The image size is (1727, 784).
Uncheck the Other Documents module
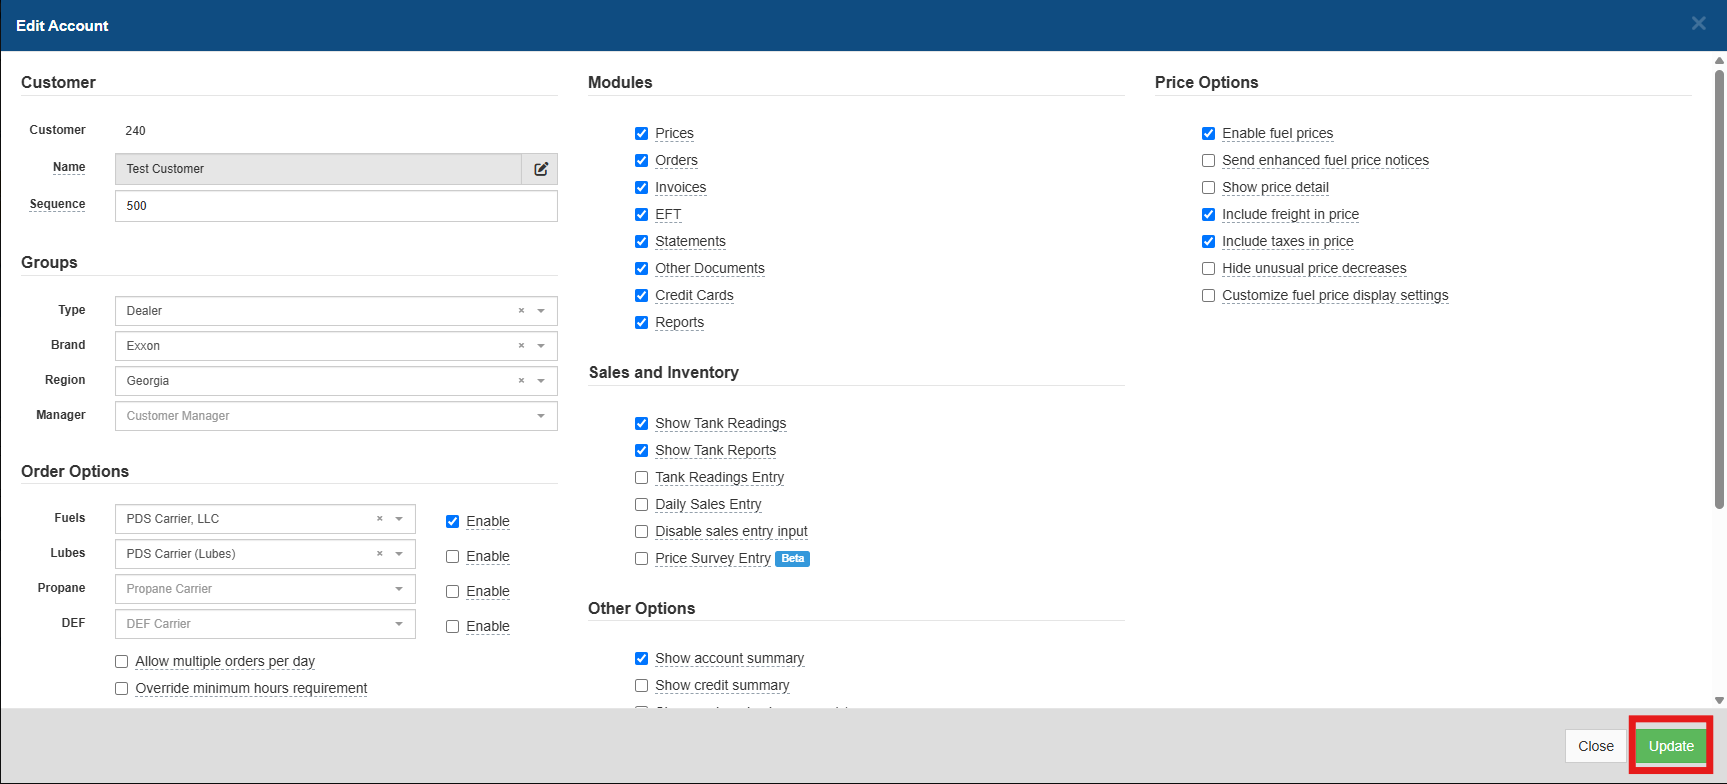point(641,269)
